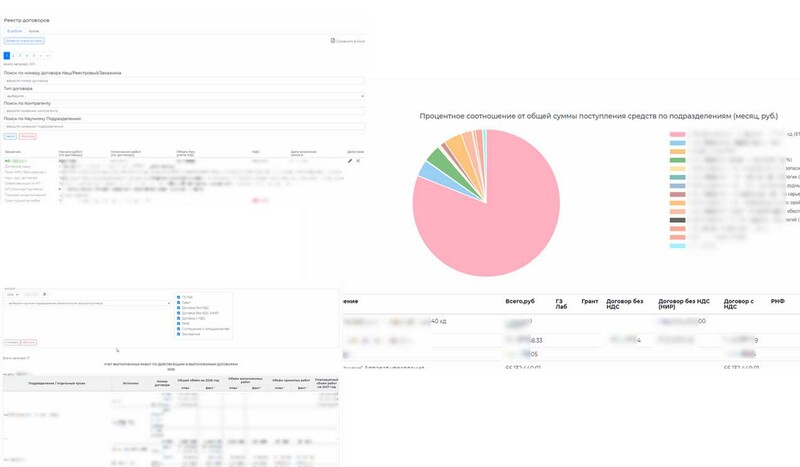Click the blue 'Найти' button
This screenshot has height=467, width=800.
(x=10, y=136)
